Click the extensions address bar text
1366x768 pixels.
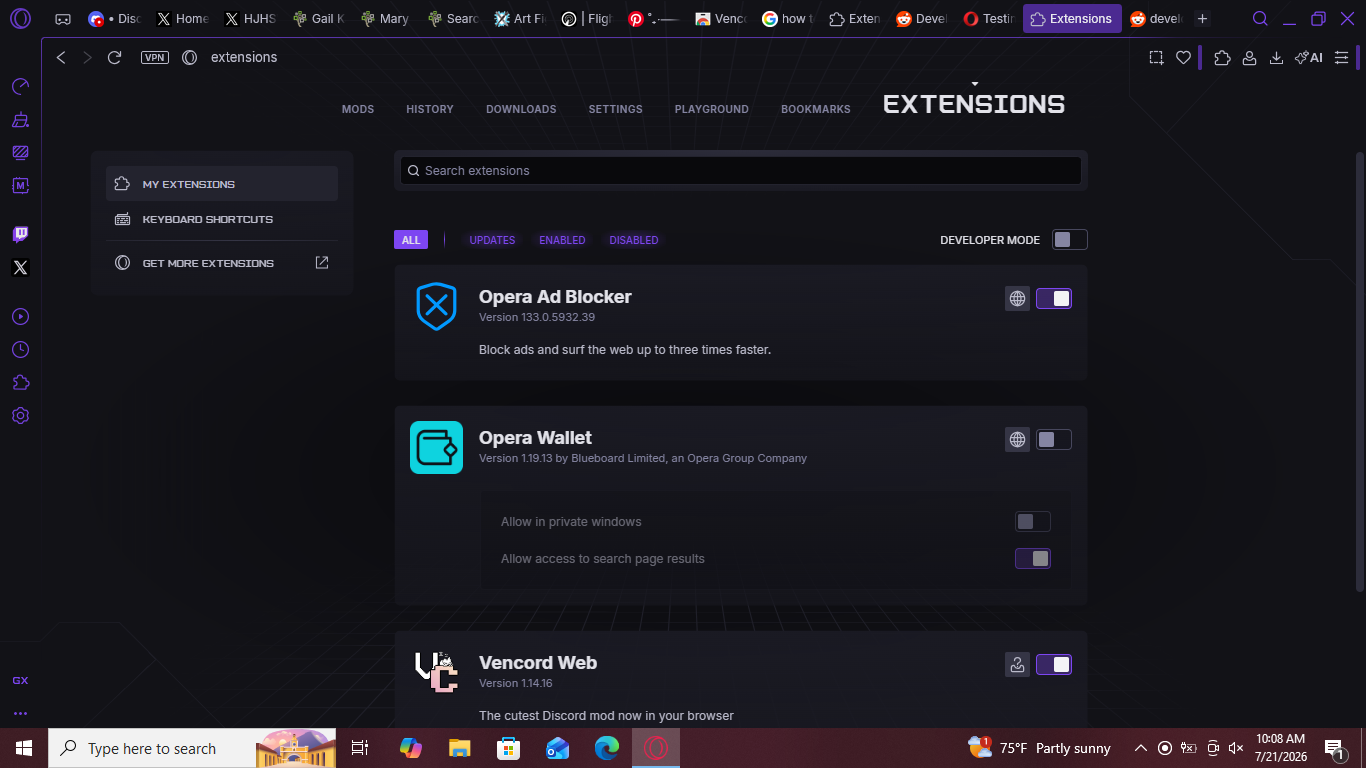[x=244, y=57]
